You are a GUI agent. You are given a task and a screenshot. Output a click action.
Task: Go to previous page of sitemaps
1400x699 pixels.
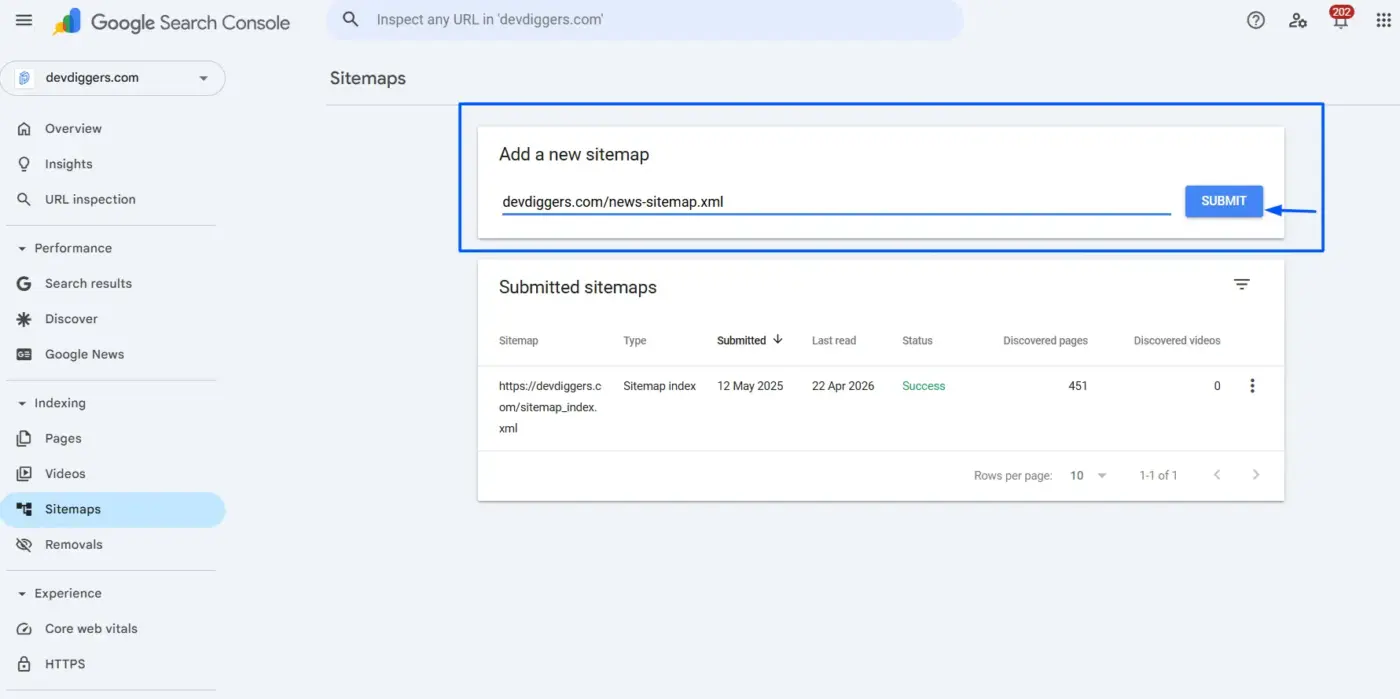click(1217, 475)
